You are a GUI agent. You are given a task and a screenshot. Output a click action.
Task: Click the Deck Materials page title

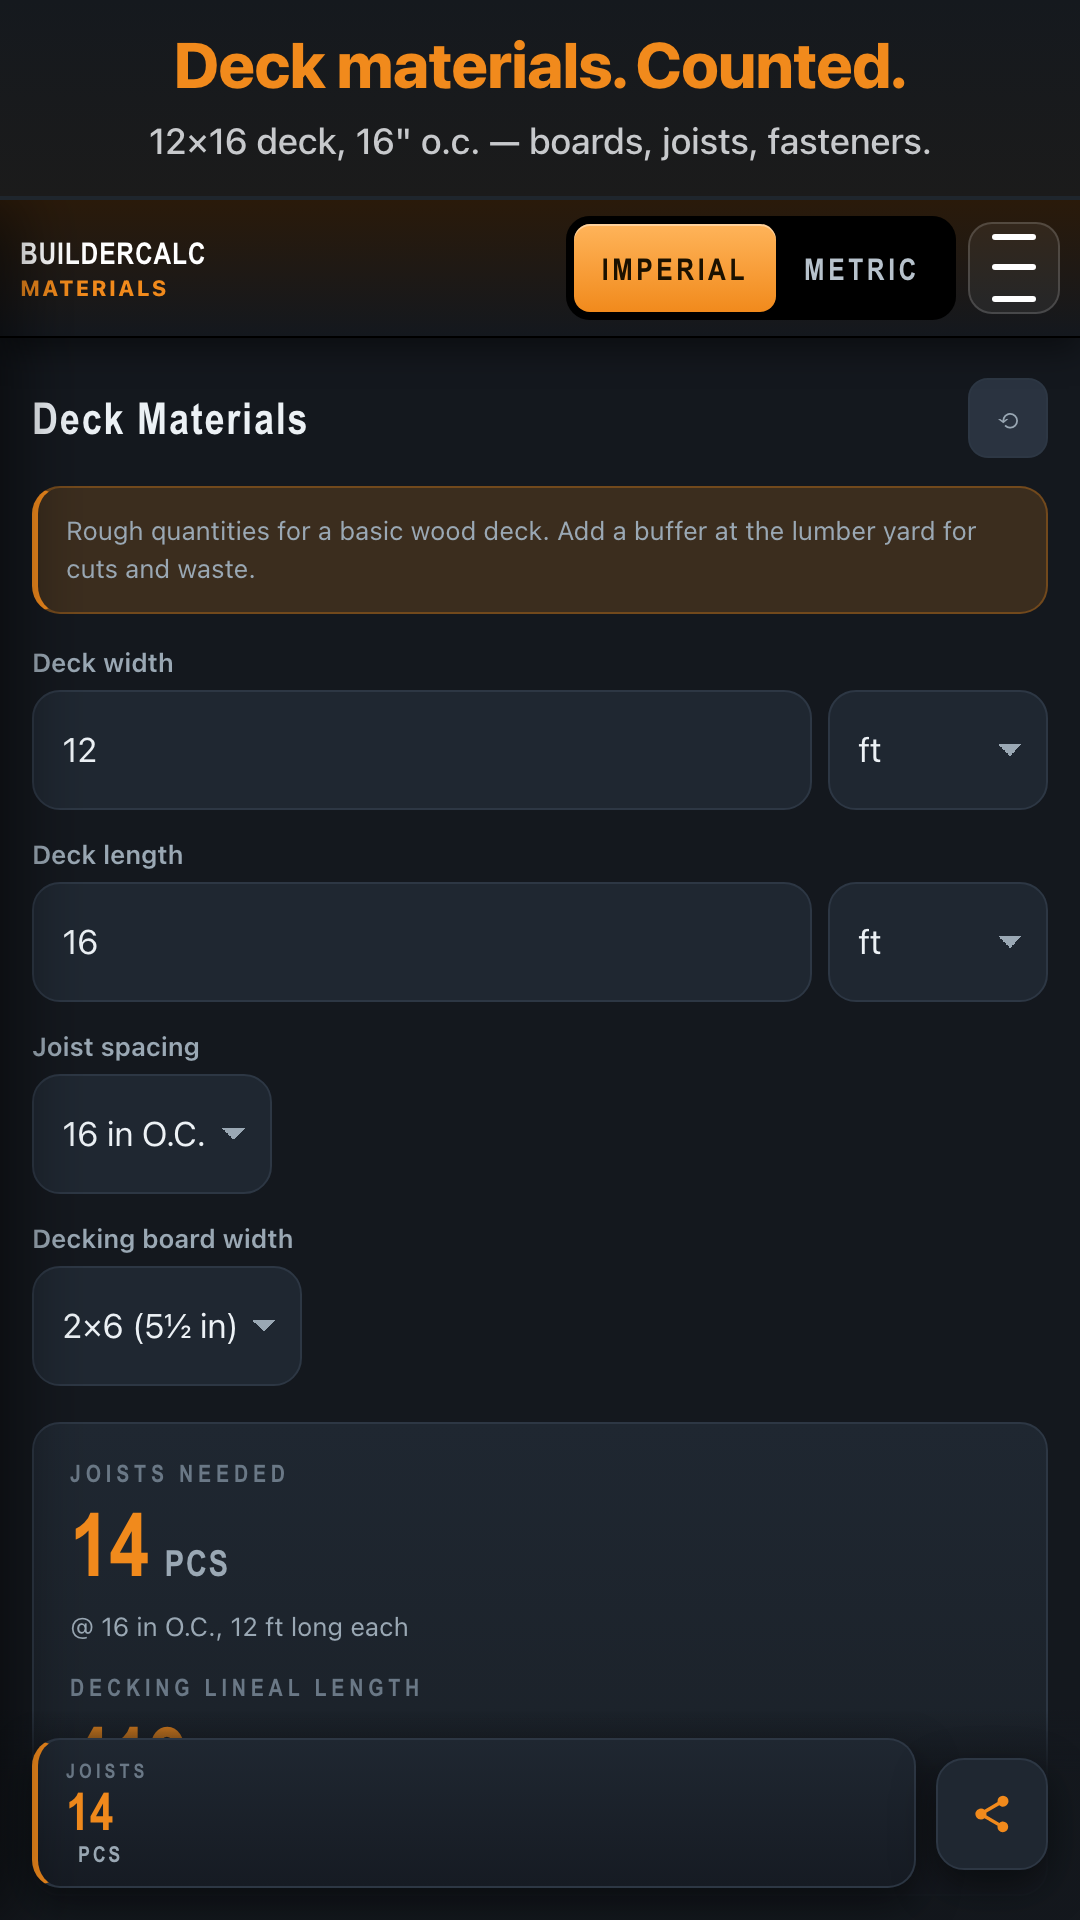coord(170,419)
